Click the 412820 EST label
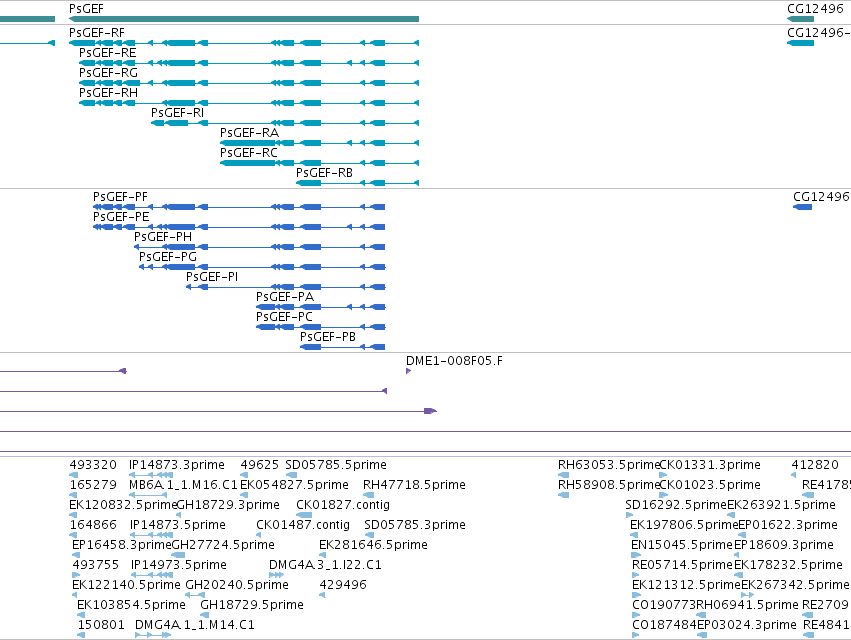Viewport: 851px width, 640px height. point(815,465)
